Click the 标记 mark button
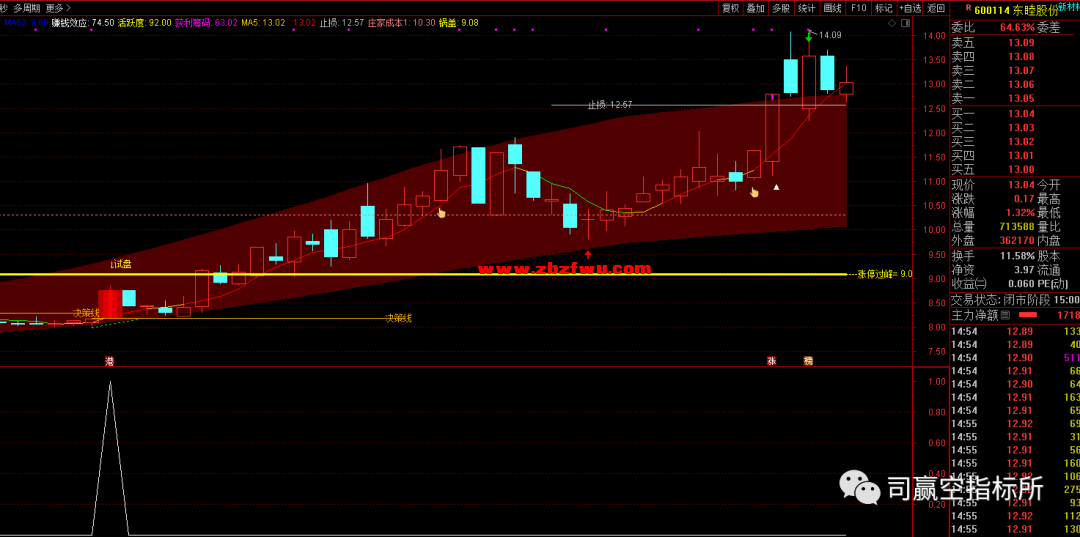The height and width of the screenshot is (537, 1080). tap(883, 8)
